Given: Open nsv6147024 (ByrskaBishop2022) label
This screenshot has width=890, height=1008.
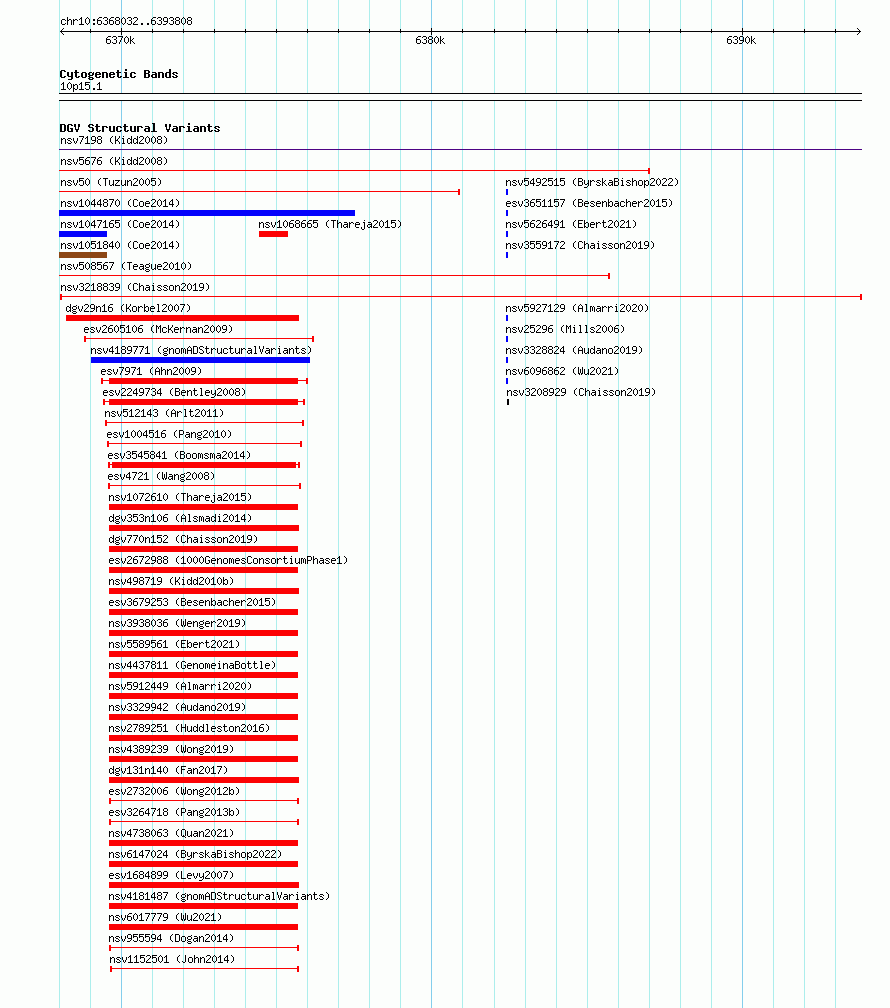Looking at the screenshot, I should (195, 854).
